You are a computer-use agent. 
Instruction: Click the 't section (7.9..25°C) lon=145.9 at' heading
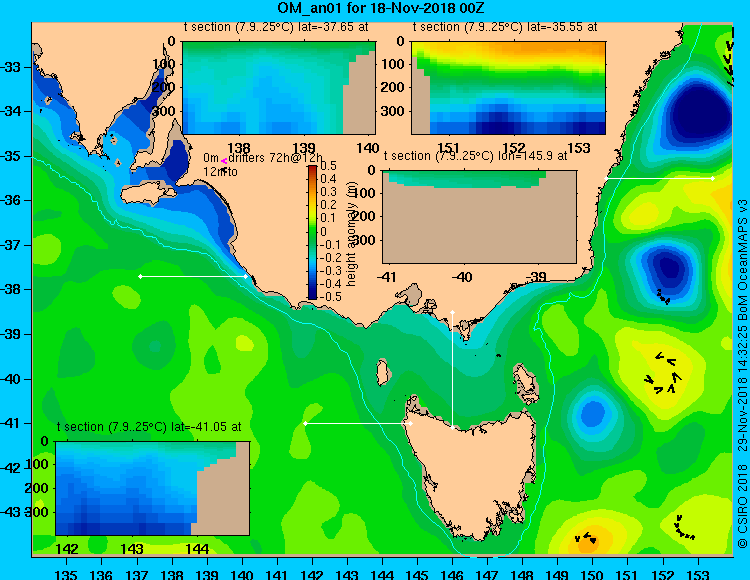point(475,156)
